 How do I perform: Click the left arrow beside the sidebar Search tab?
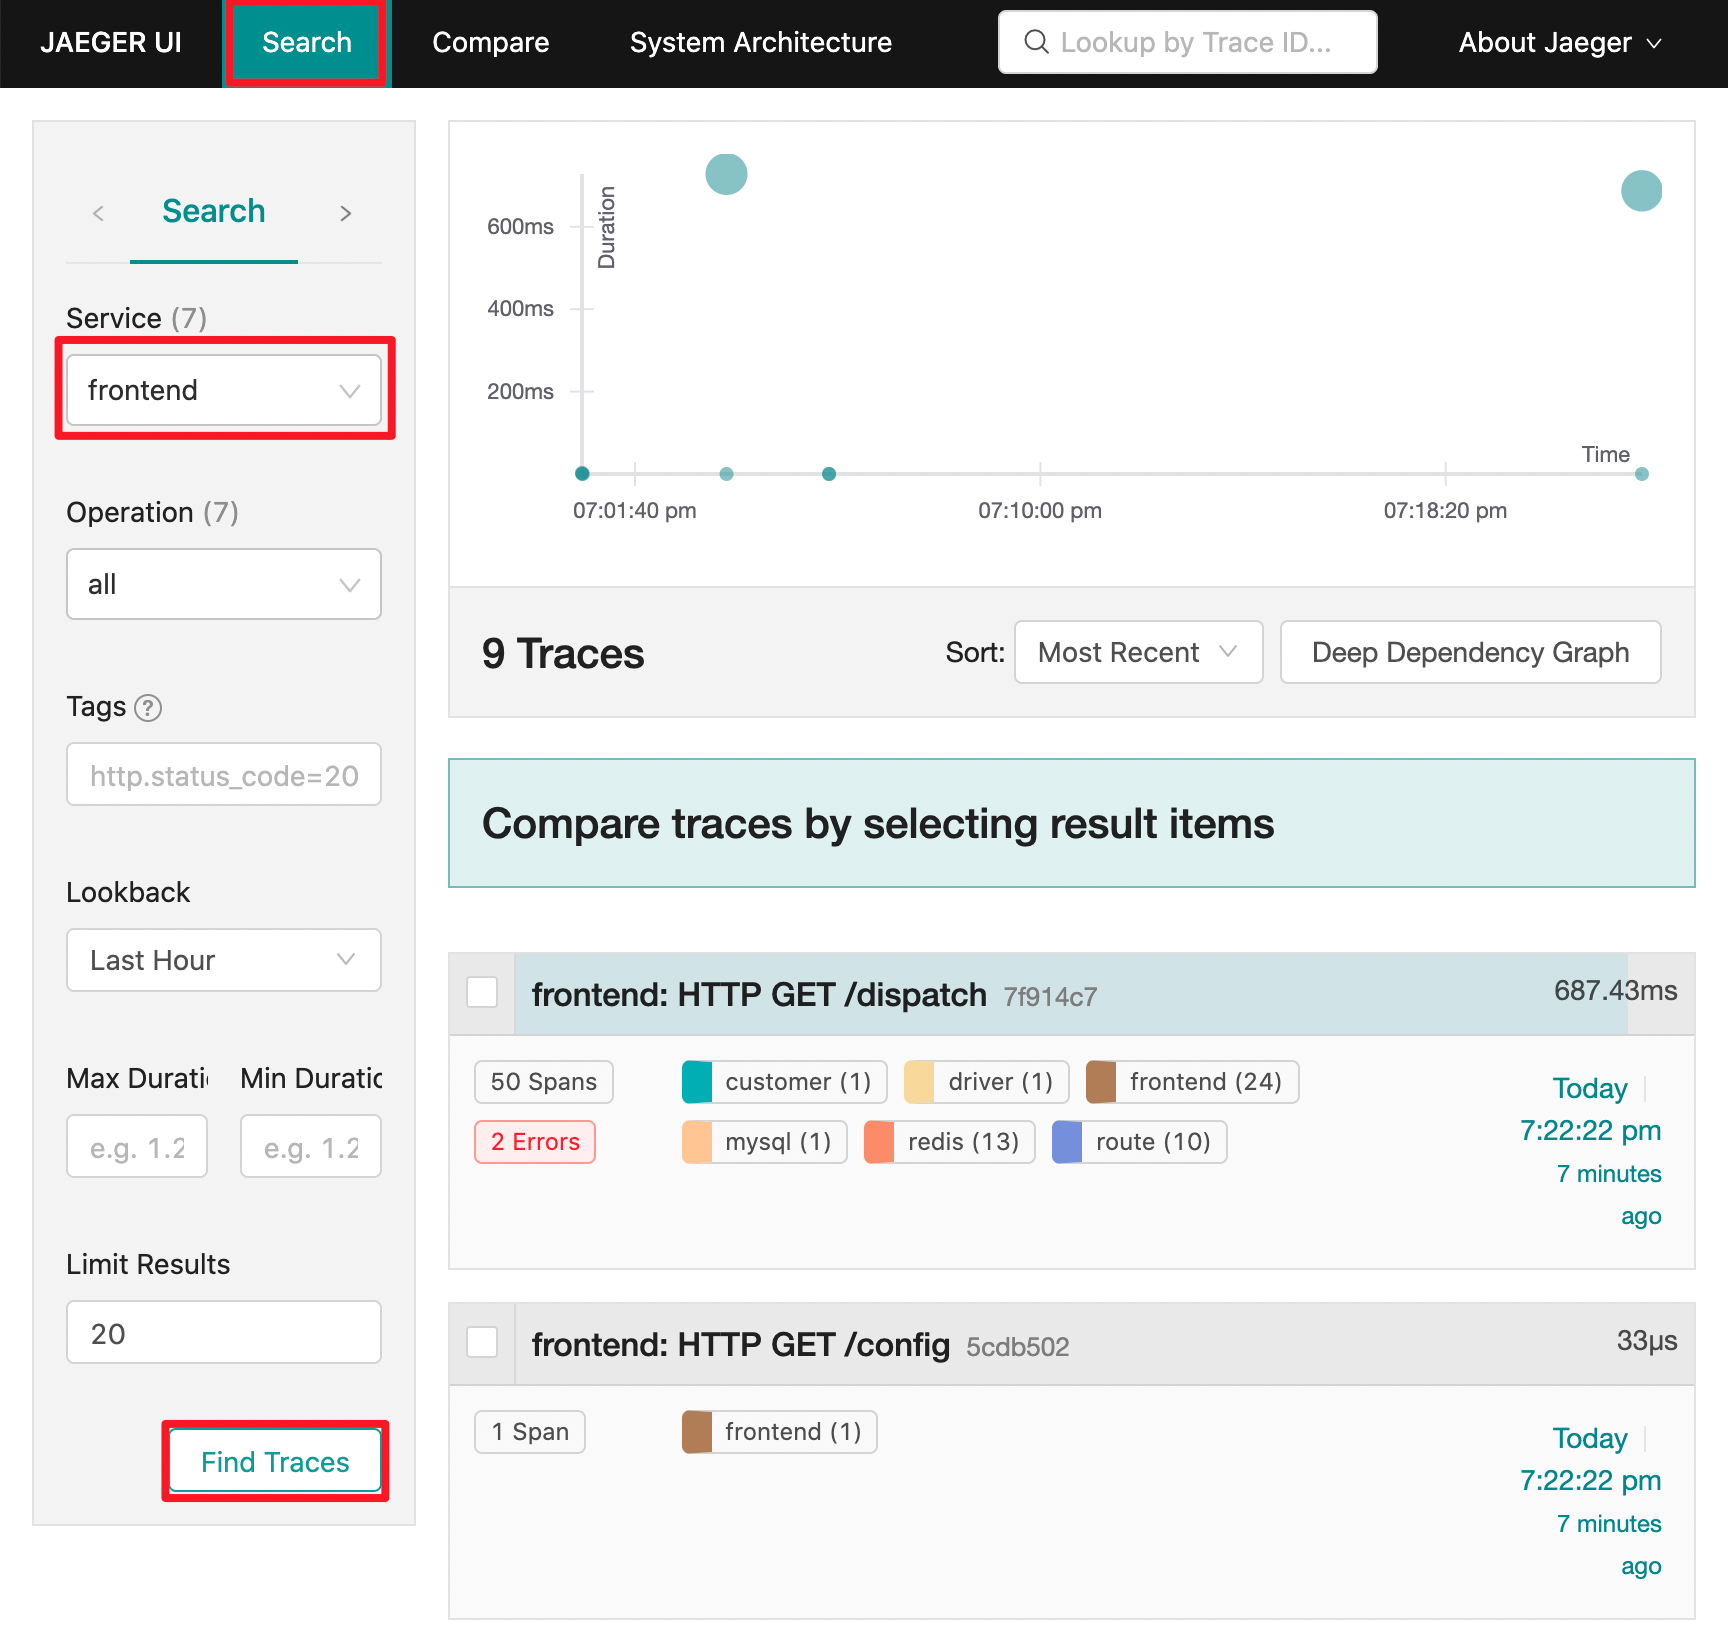coord(98,213)
